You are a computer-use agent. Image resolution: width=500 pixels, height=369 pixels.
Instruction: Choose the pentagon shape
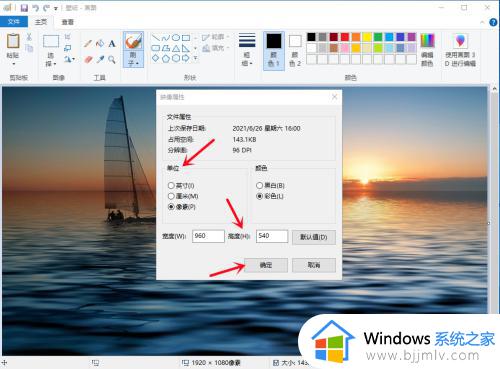click(166, 58)
